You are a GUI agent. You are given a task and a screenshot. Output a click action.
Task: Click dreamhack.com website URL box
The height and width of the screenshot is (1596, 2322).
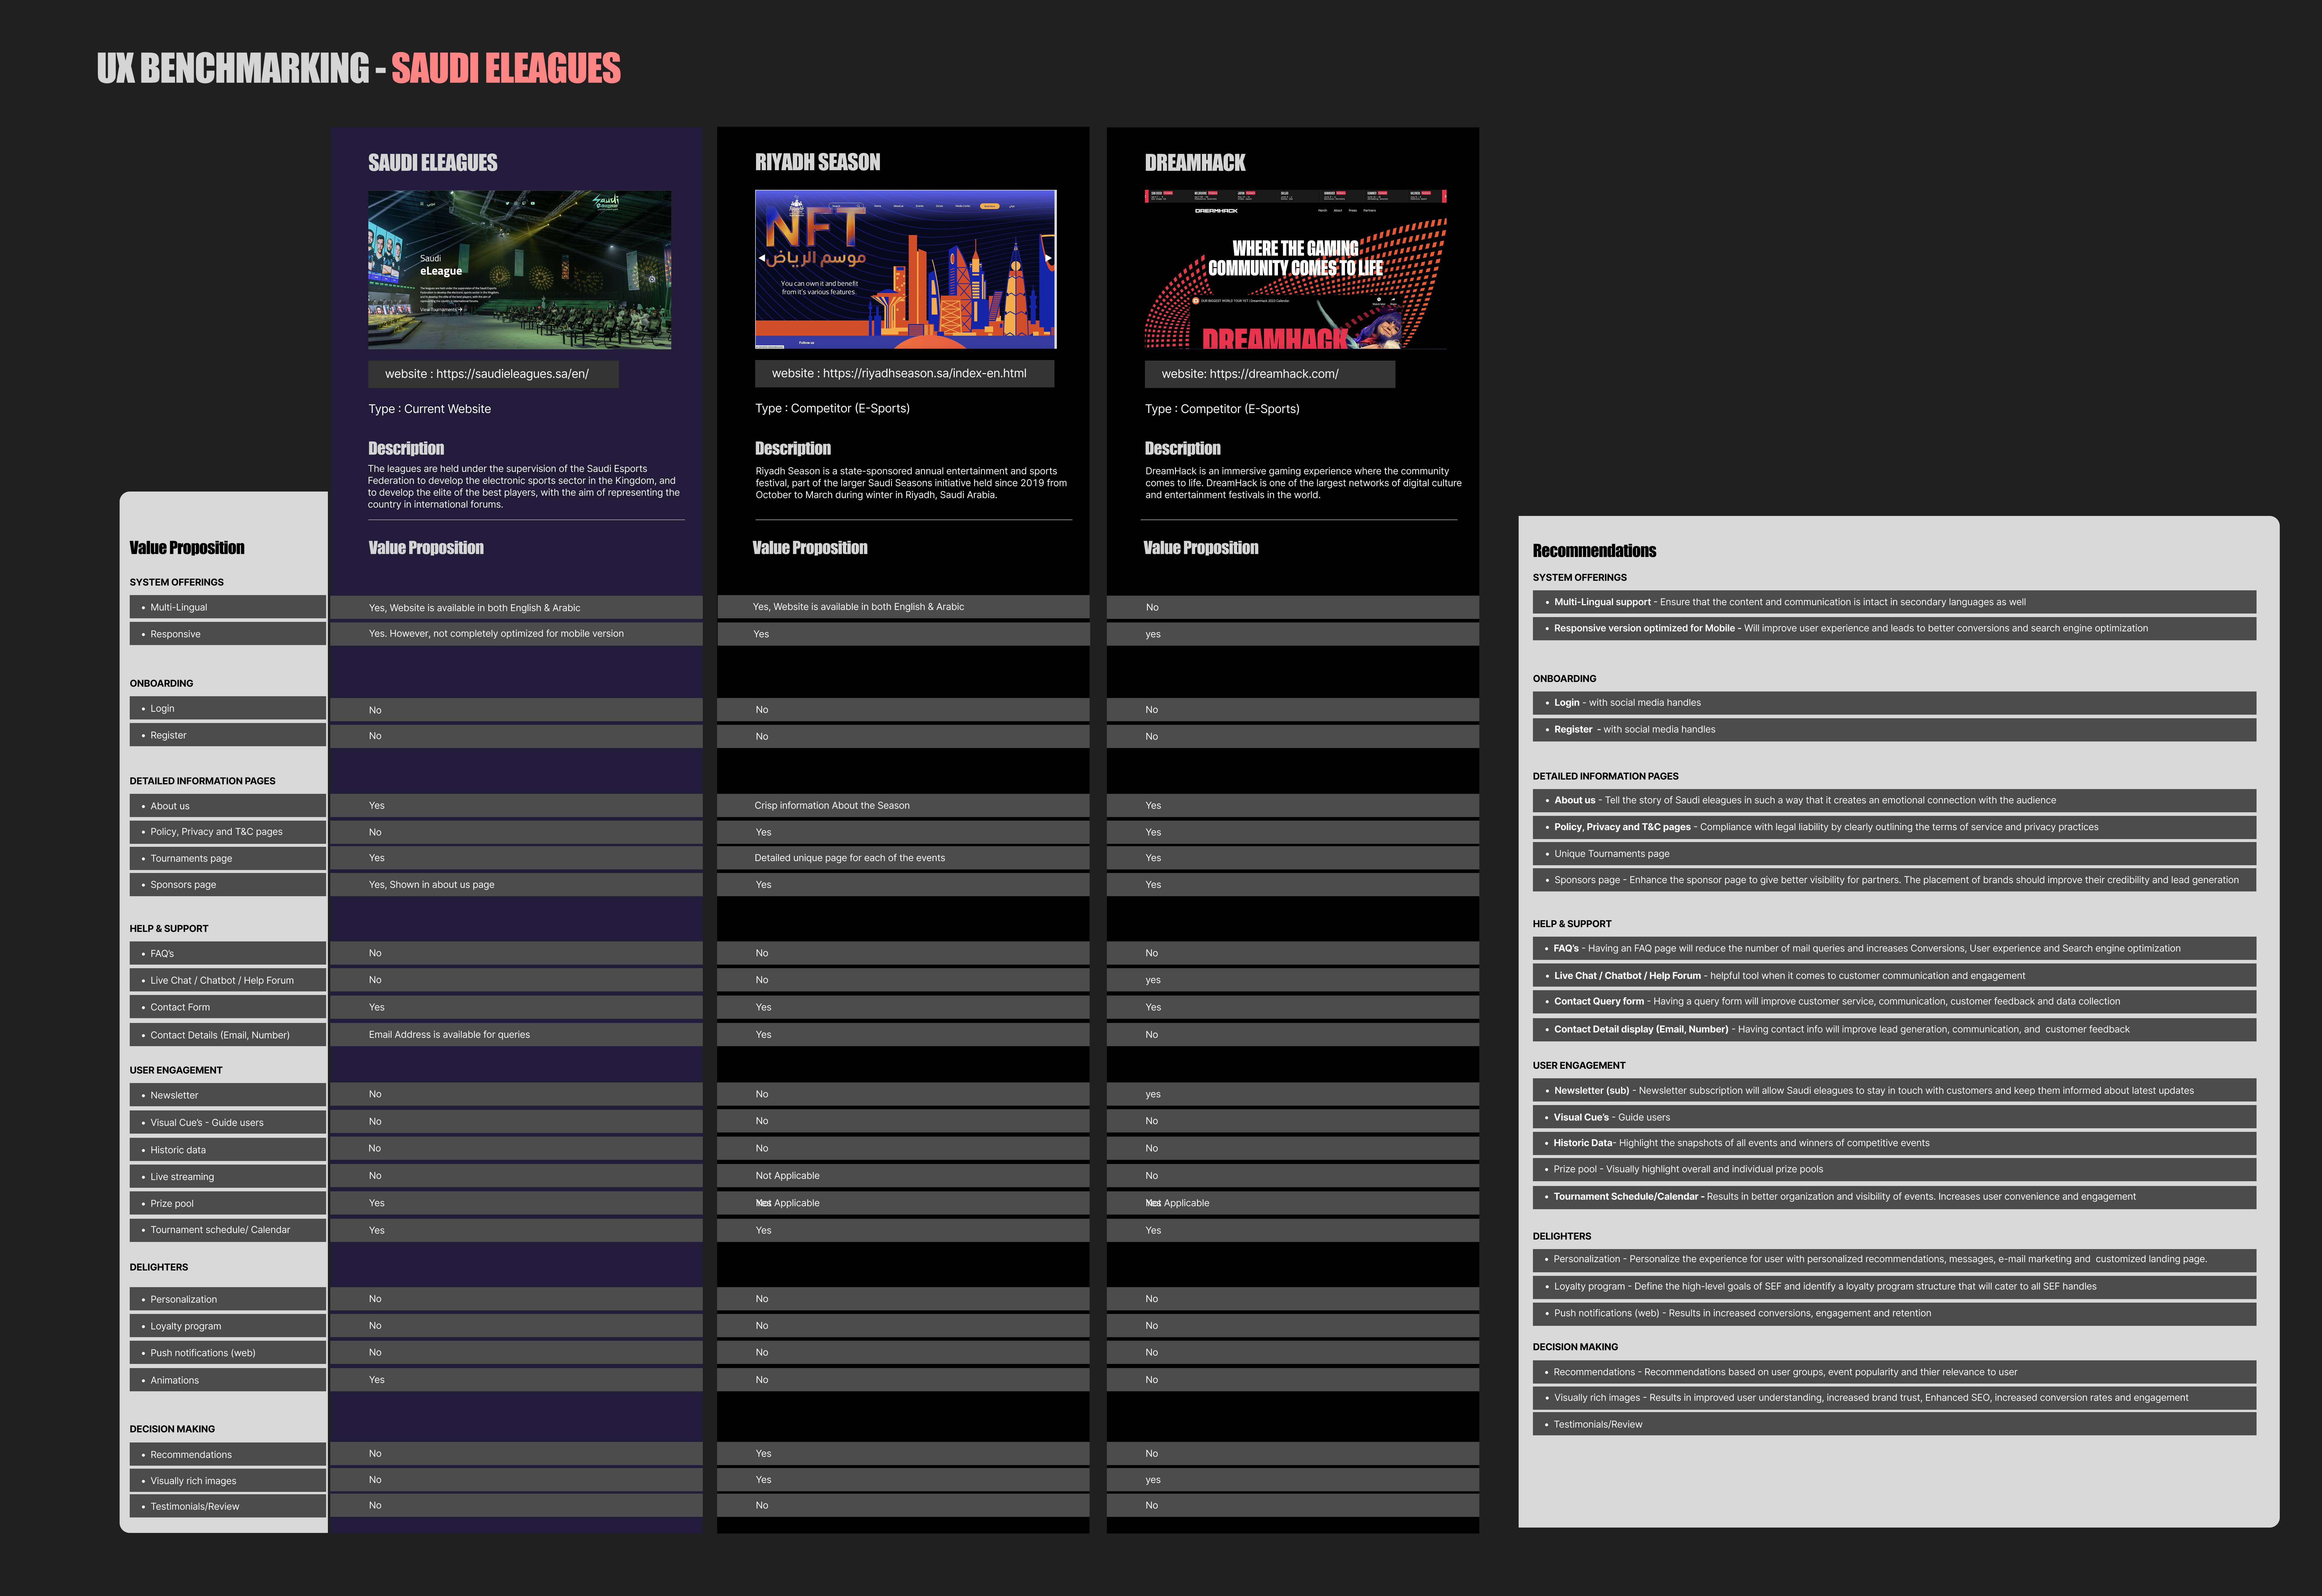1269,374
